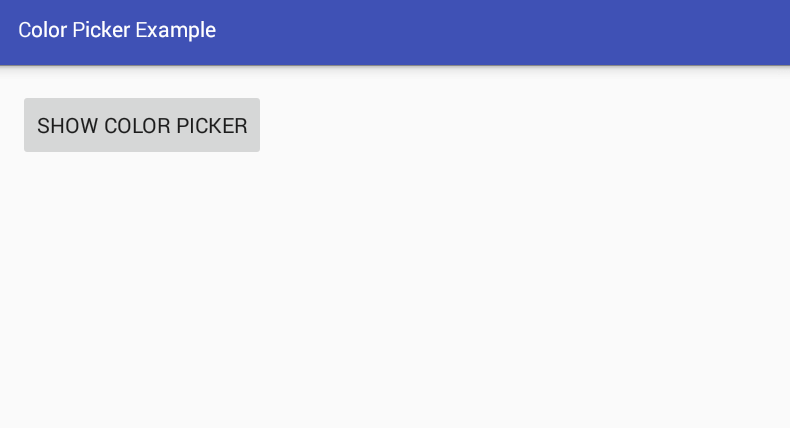Click the word Example in the header

point(175,30)
